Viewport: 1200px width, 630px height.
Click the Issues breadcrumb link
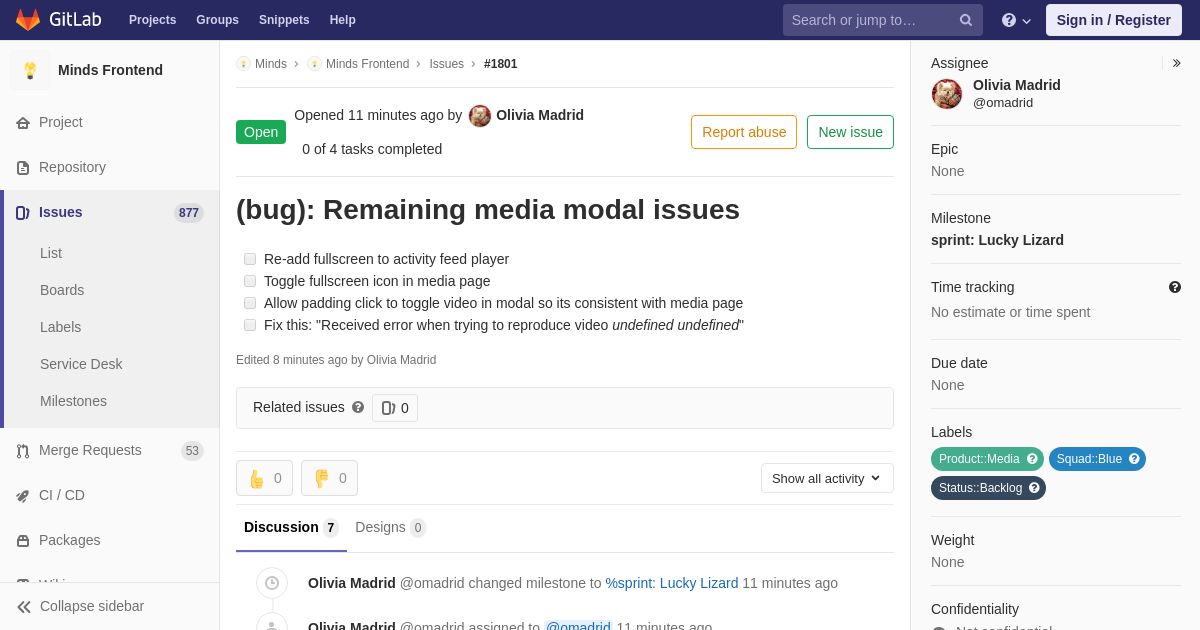point(446,64)
